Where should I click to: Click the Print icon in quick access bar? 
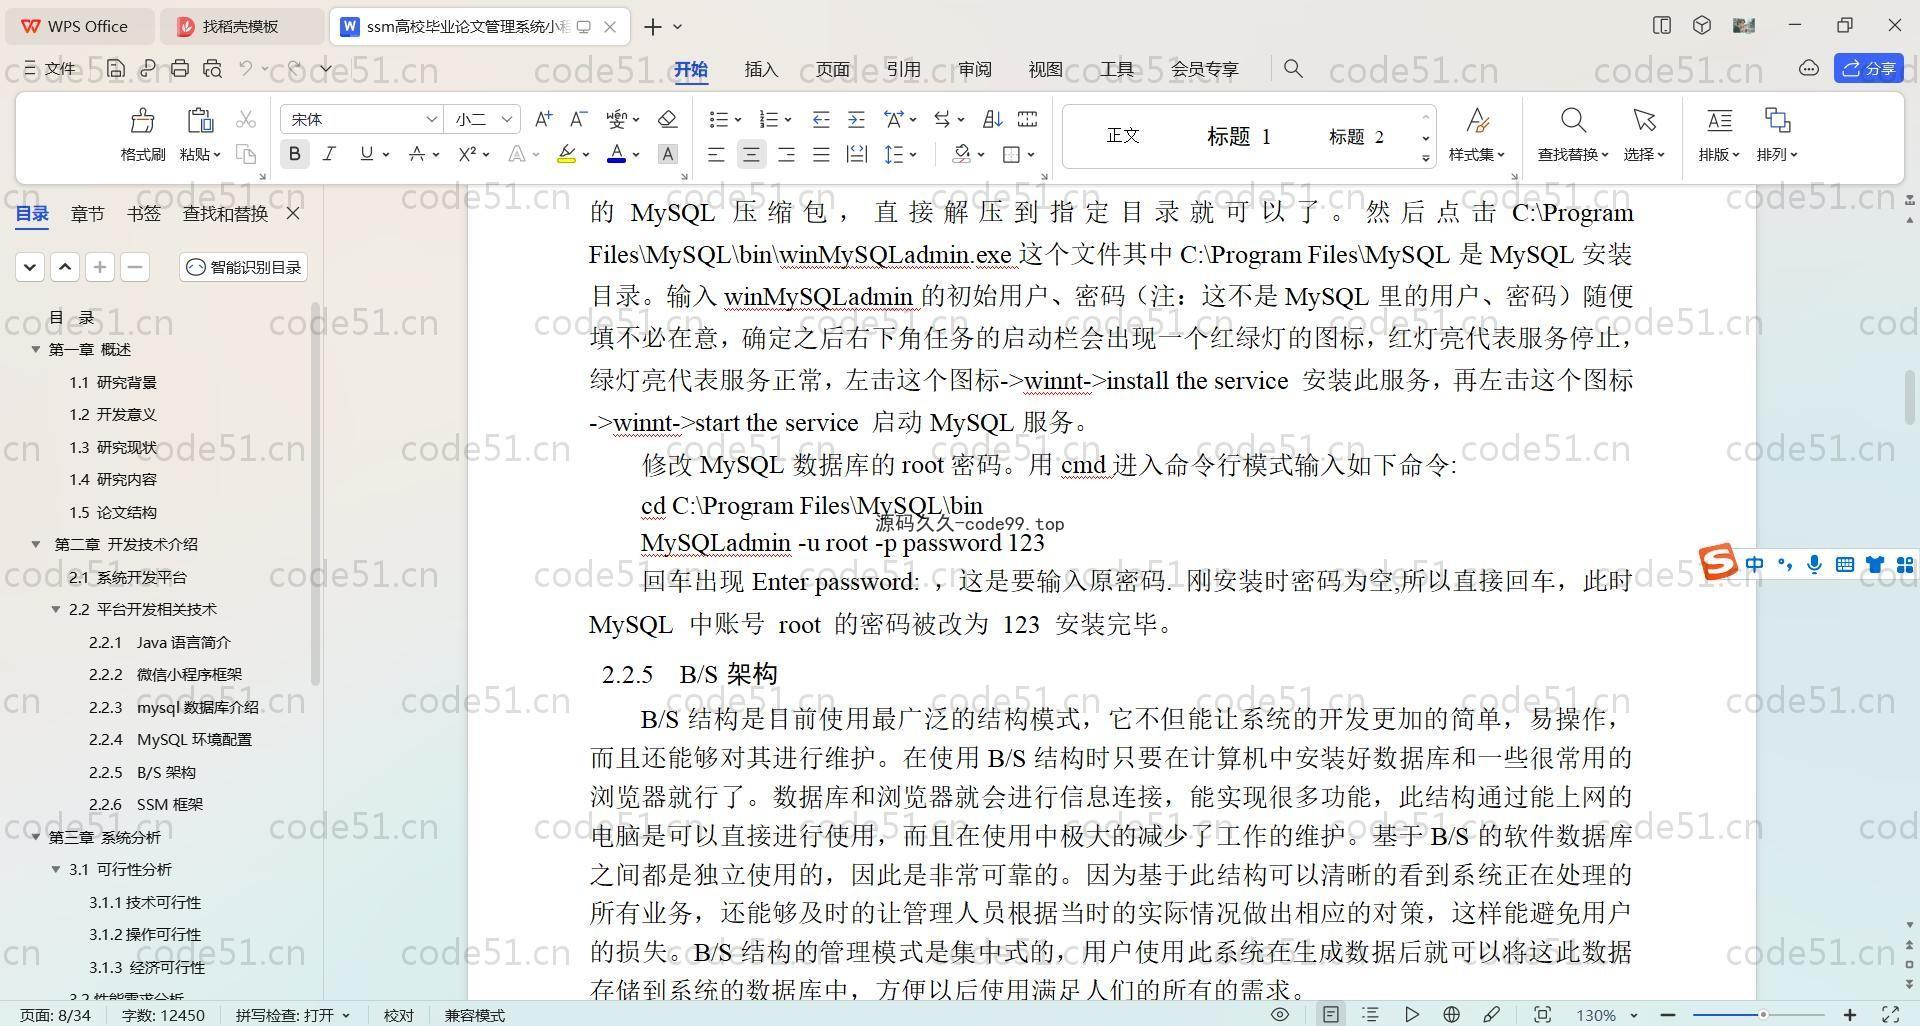tap(180, 68)
